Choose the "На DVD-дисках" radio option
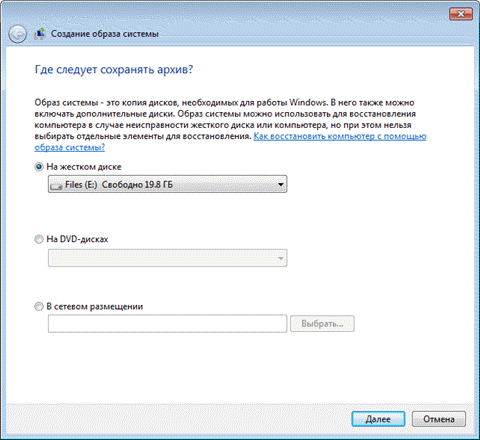Image resolution: width=480 pixels, height=440 pixels. [x=39, y=239]
